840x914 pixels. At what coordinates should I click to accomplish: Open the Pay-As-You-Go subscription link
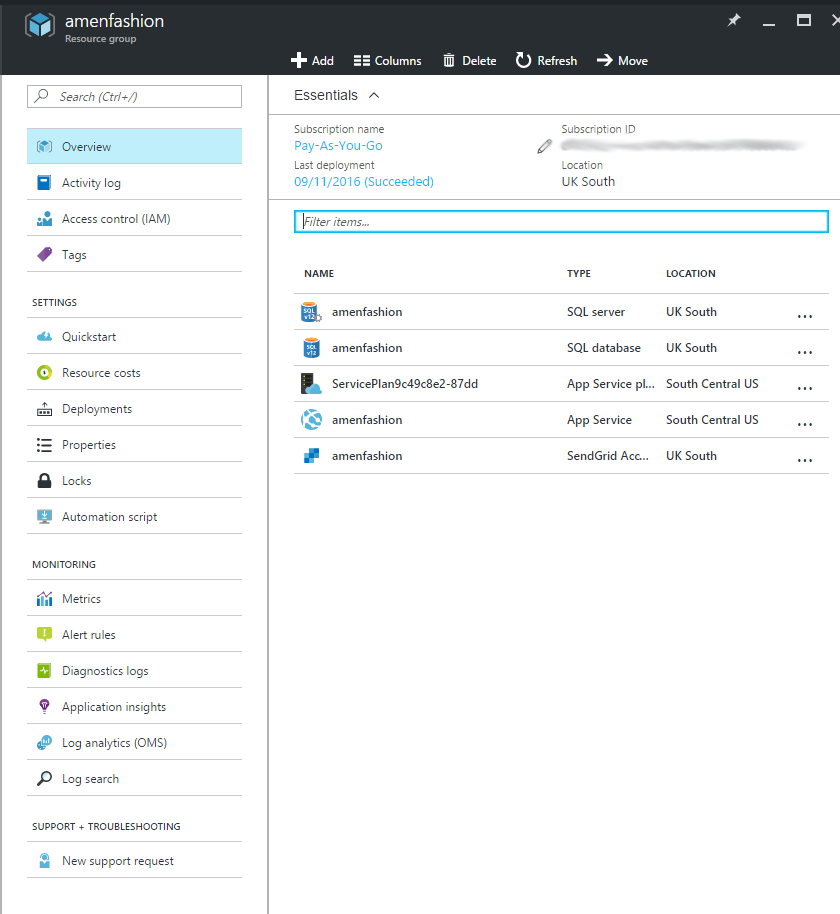338,146
